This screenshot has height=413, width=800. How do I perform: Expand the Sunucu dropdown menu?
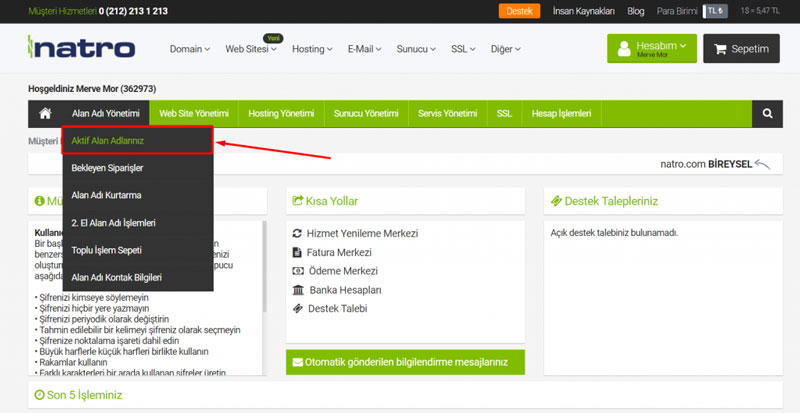(416, 49)
